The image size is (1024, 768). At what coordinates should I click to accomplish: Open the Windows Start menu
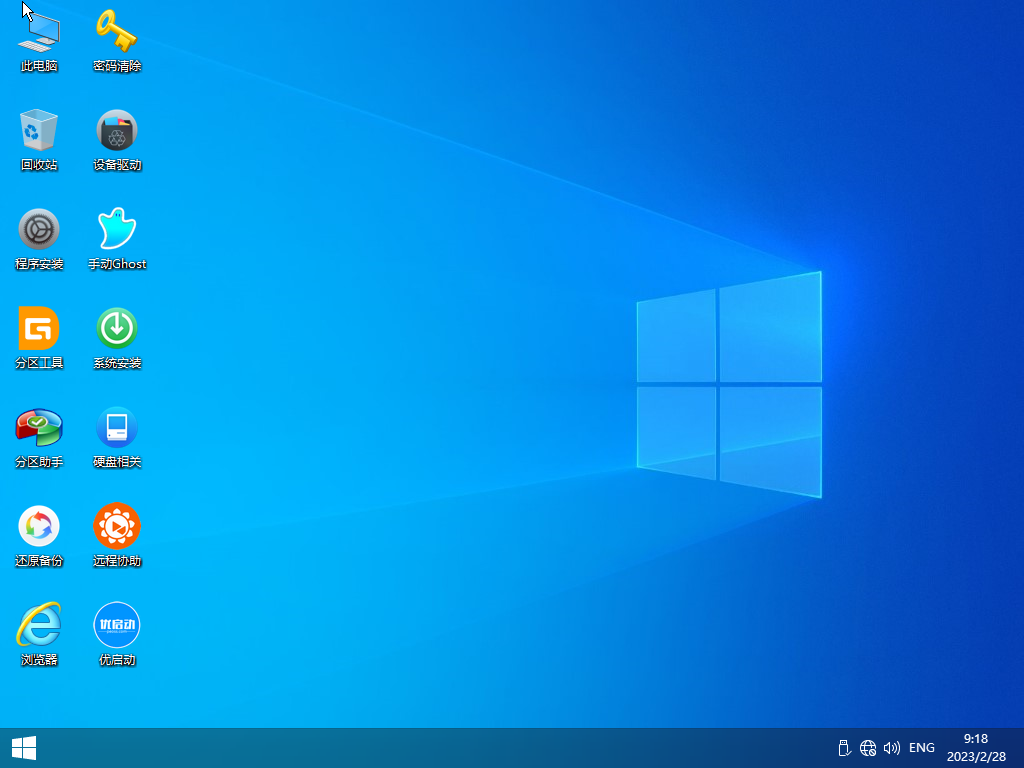click(24, 748)
